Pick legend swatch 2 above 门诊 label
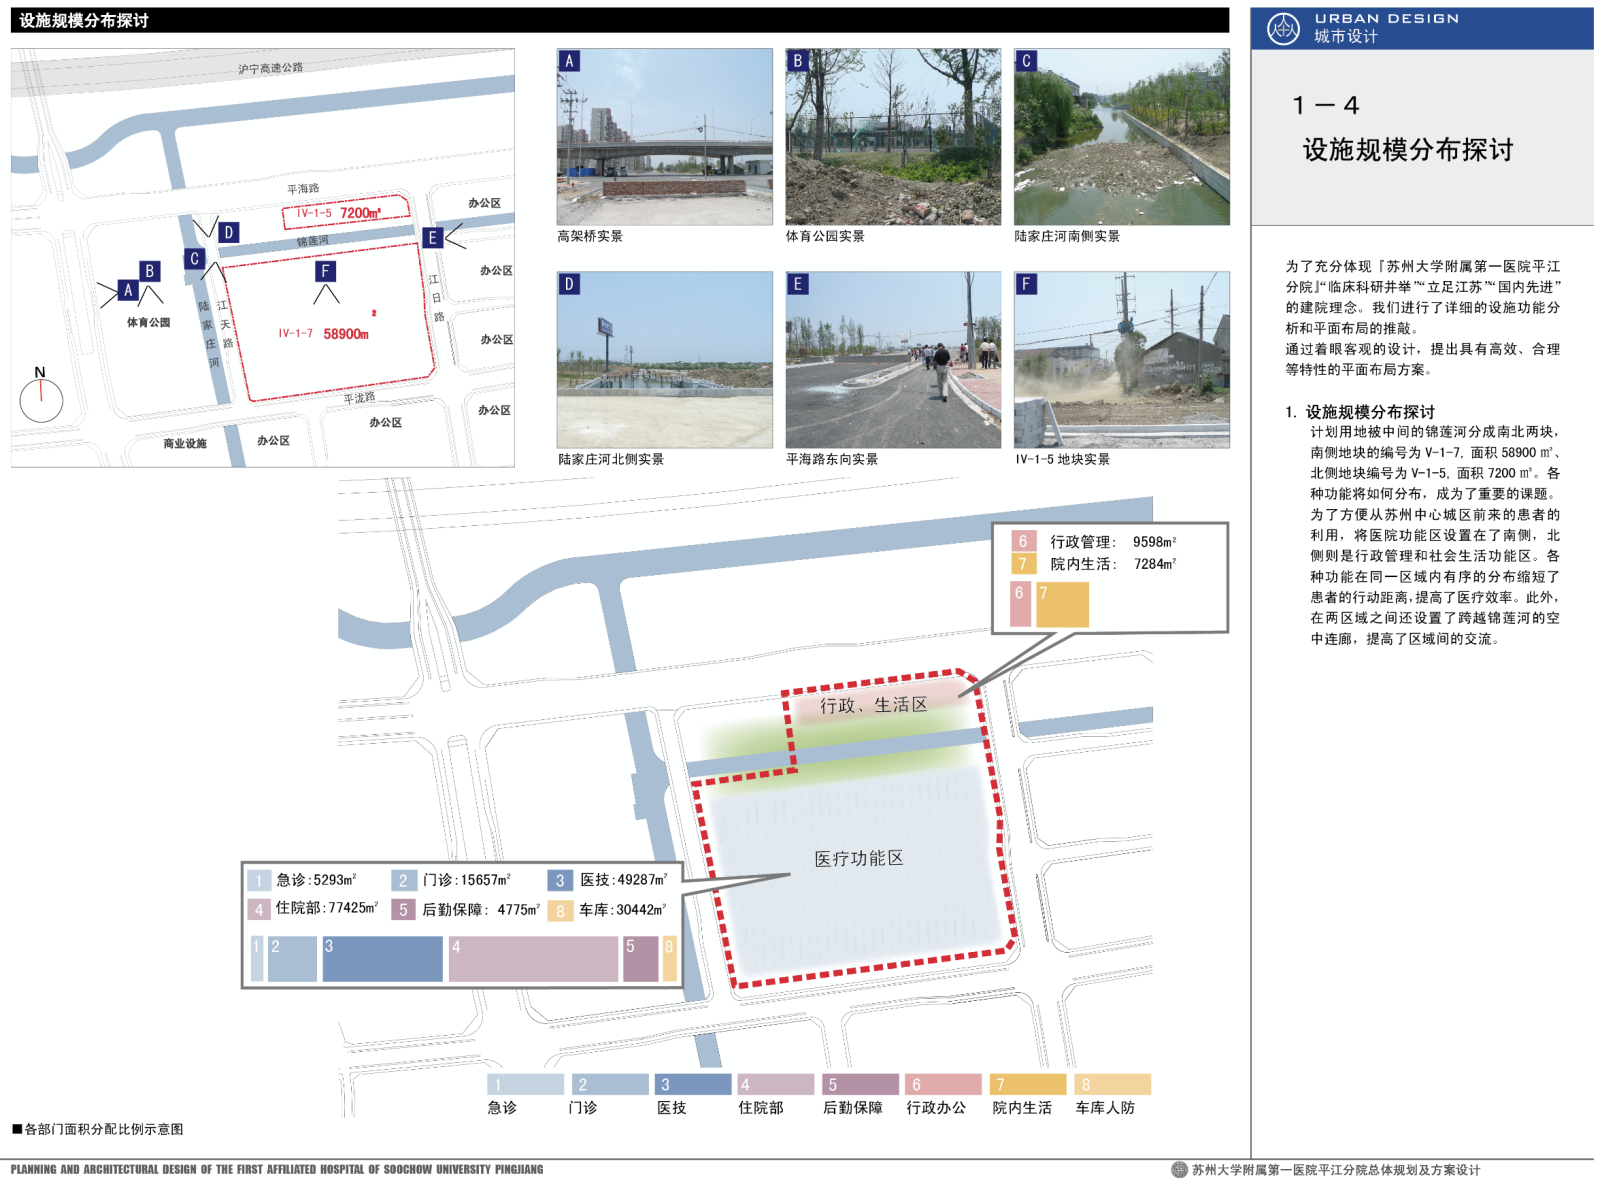The width and height of the screenshot is (1600, 1184). 610,1084
